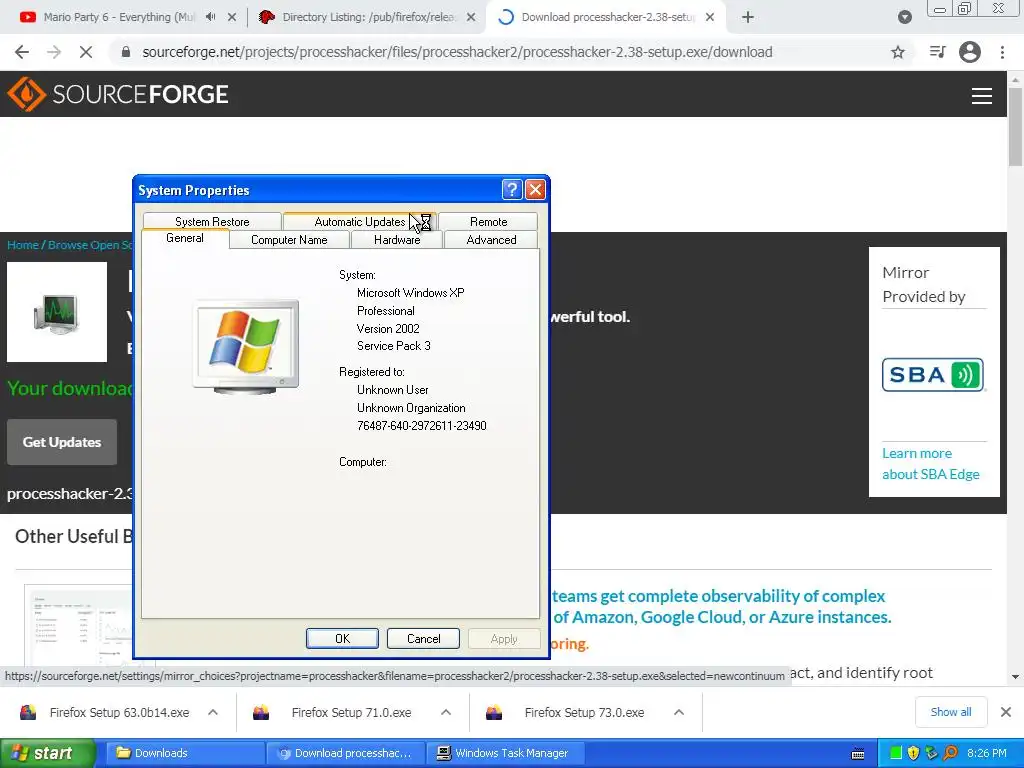Switch to the Remote tab

click(488, 221)
